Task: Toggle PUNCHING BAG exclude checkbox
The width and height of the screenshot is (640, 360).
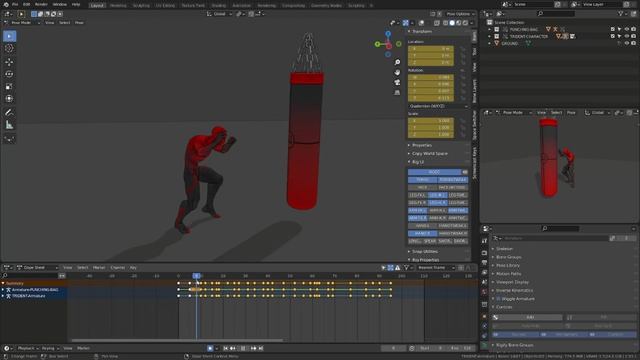Action: pos(613,29)
